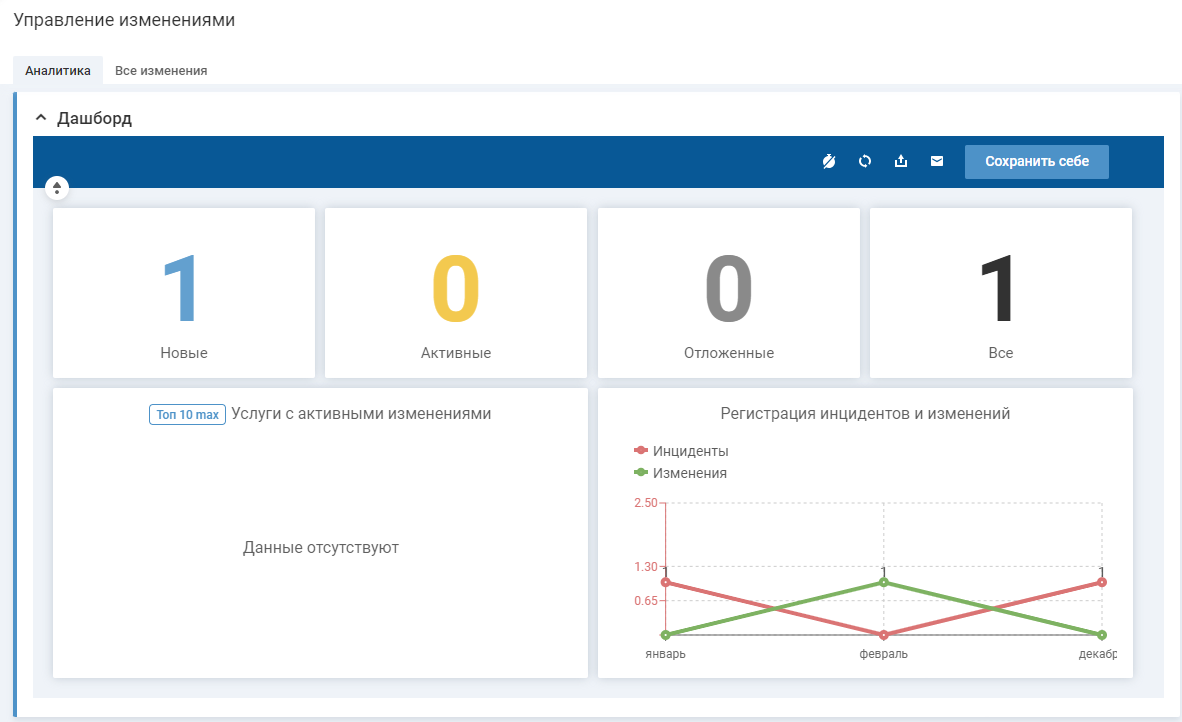The width and height of the screenshot is (1182, 722).
Task: Open the Отложенные changes counter tile
Action: [x=728, y=293]
